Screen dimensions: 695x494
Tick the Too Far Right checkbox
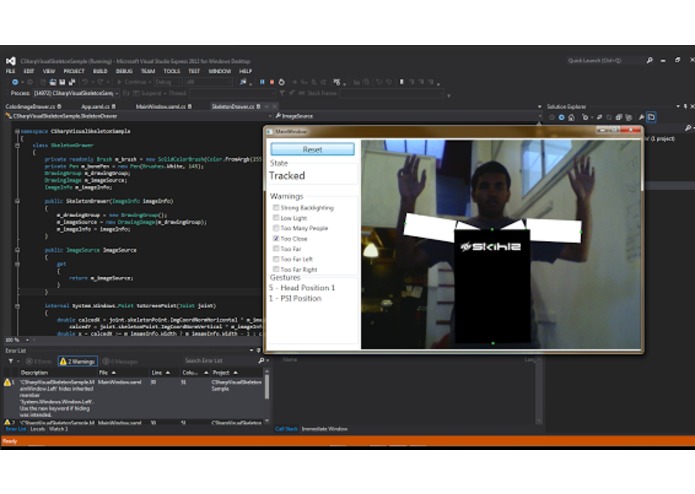click(x=276, y=269)
